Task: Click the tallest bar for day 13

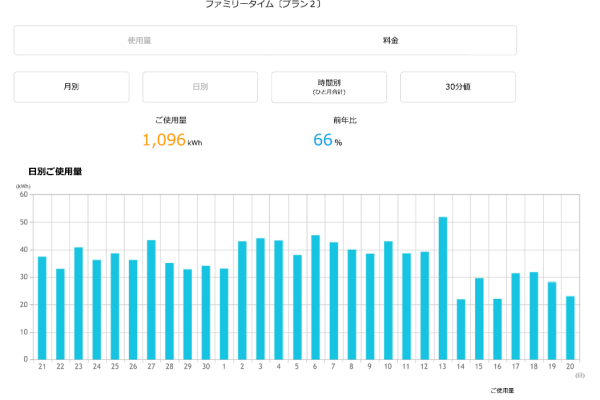Action: click(x=443, y=288)
